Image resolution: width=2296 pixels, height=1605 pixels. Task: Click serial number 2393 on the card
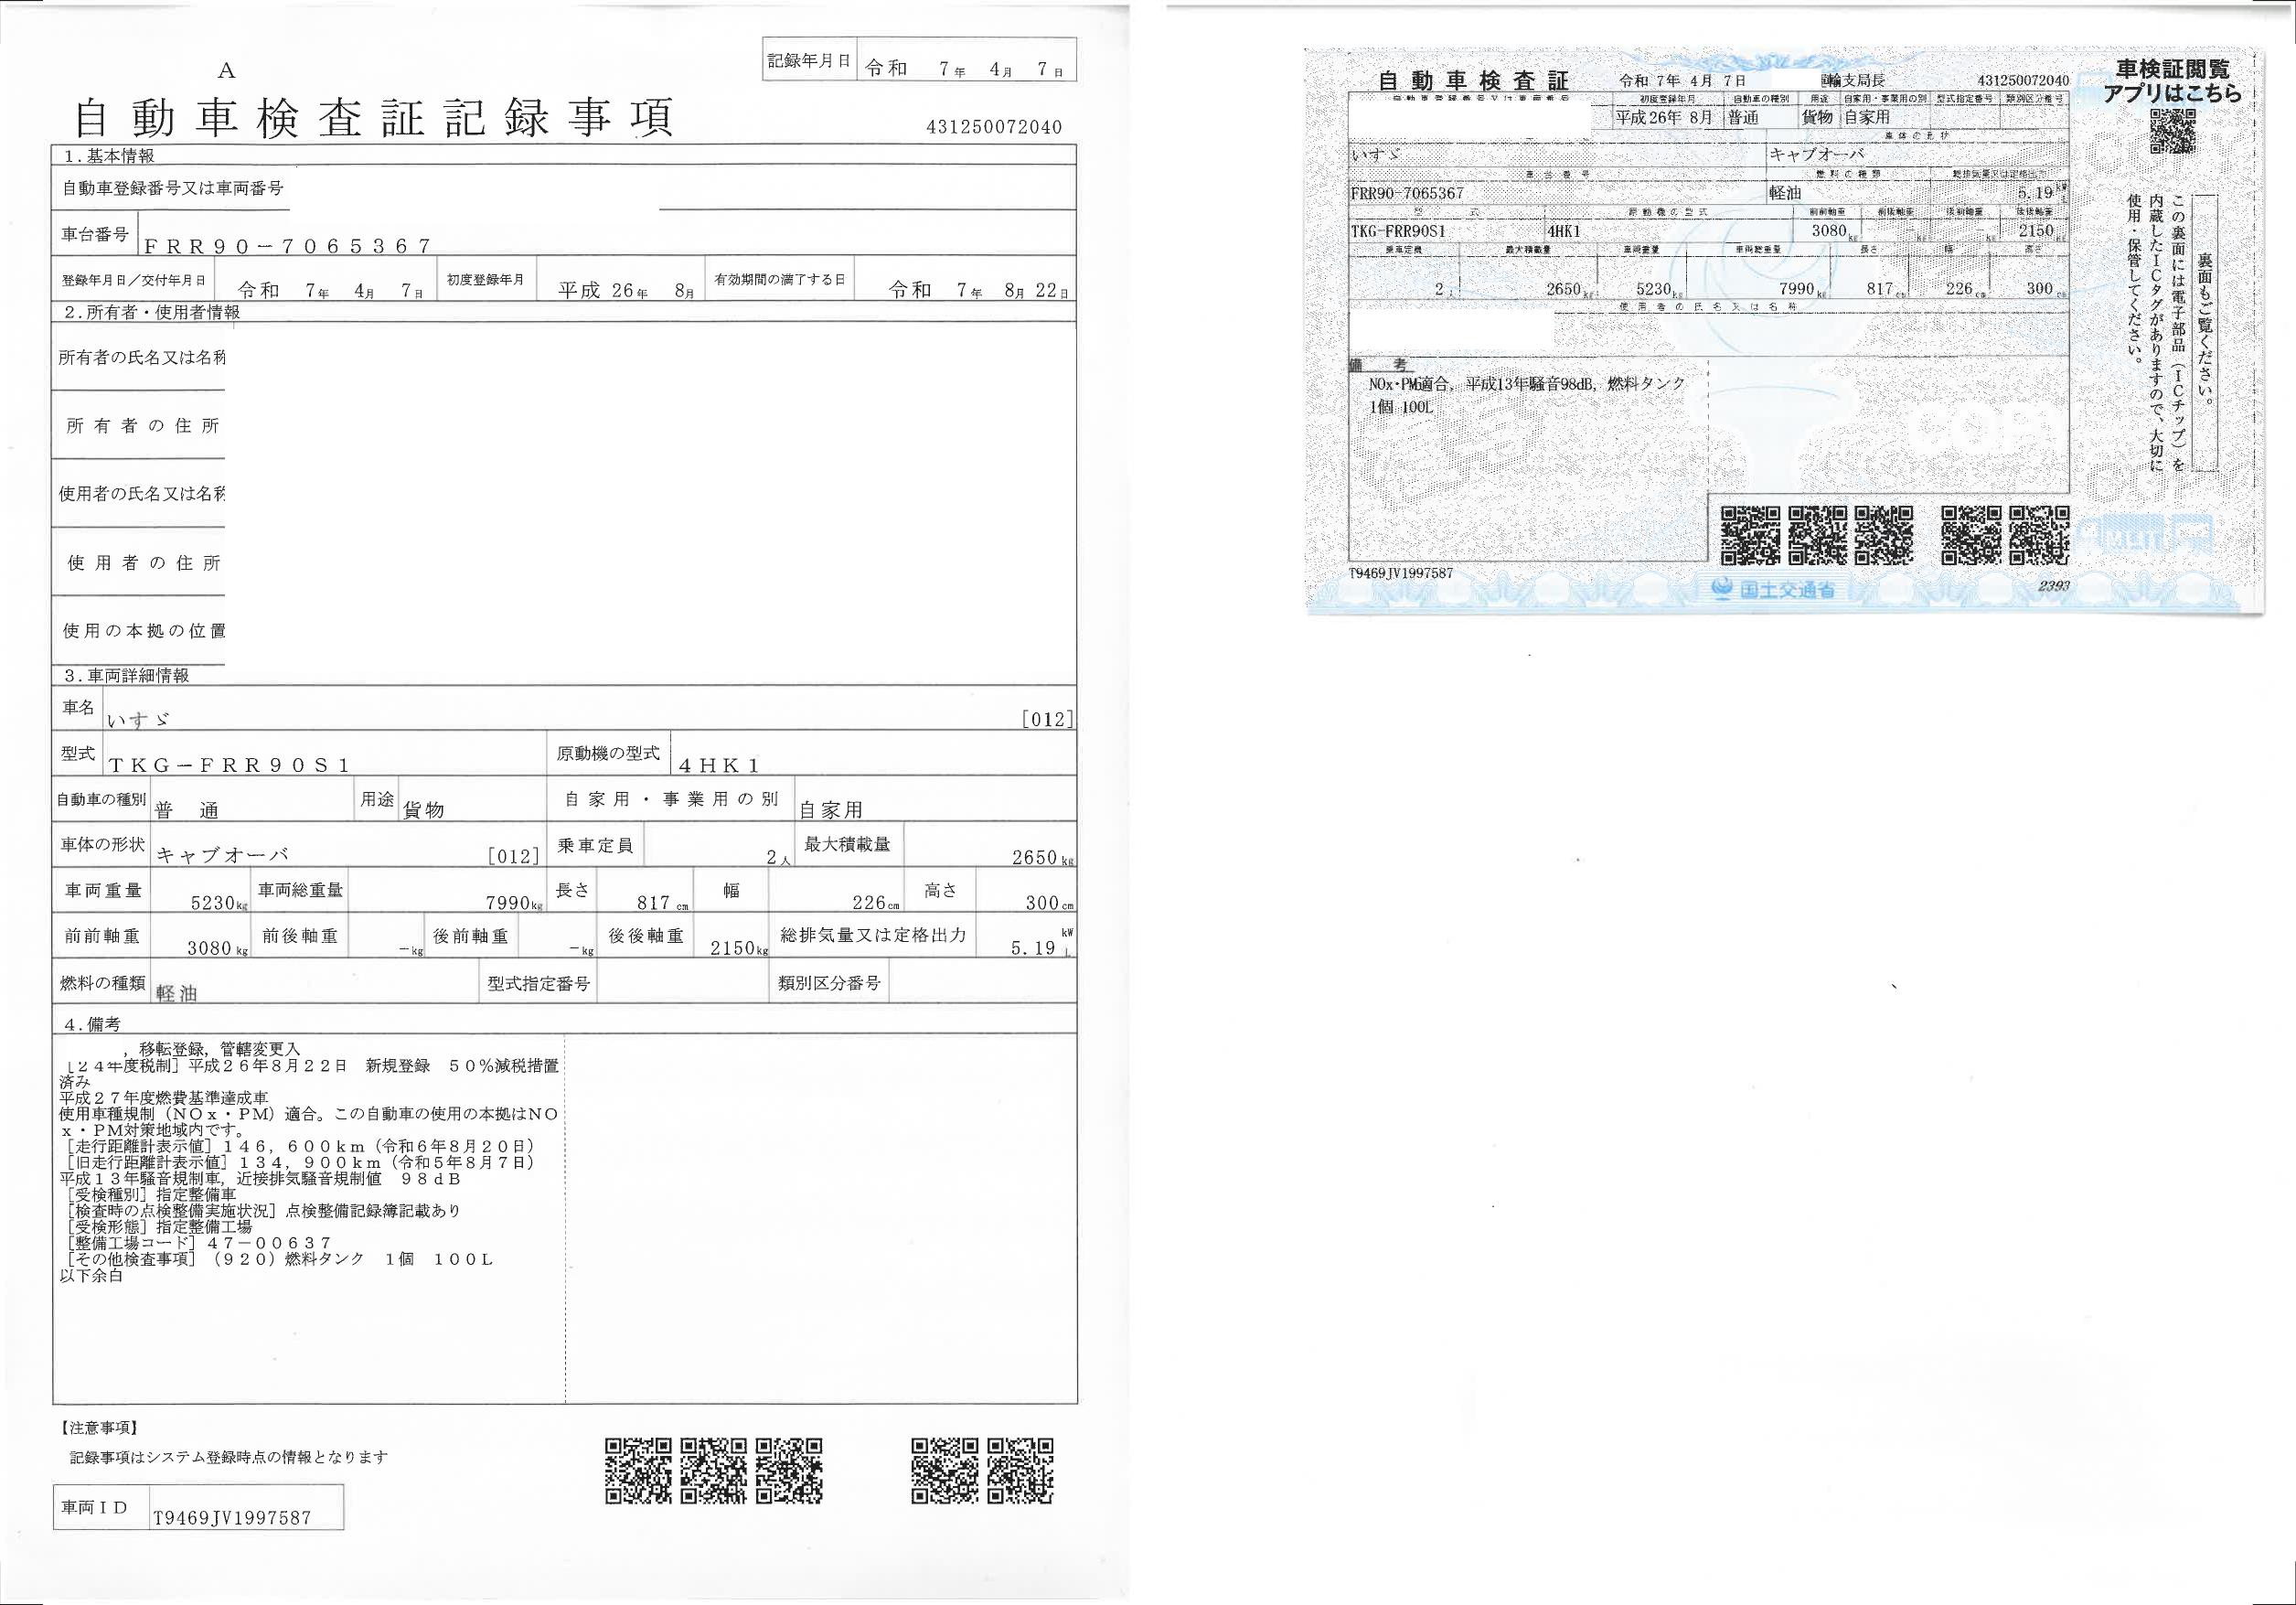click(x=2054, y=586)
